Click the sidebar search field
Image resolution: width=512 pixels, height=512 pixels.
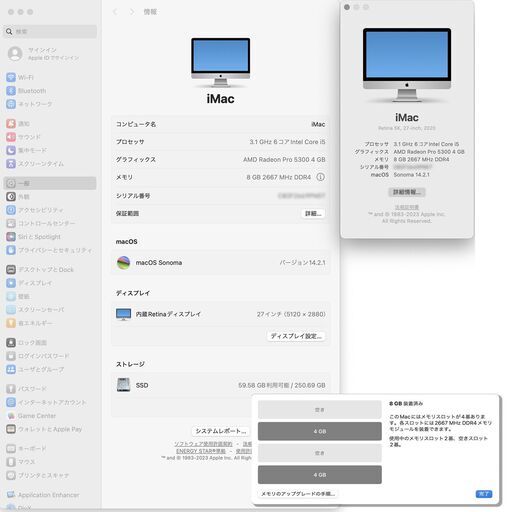[50, 31]
